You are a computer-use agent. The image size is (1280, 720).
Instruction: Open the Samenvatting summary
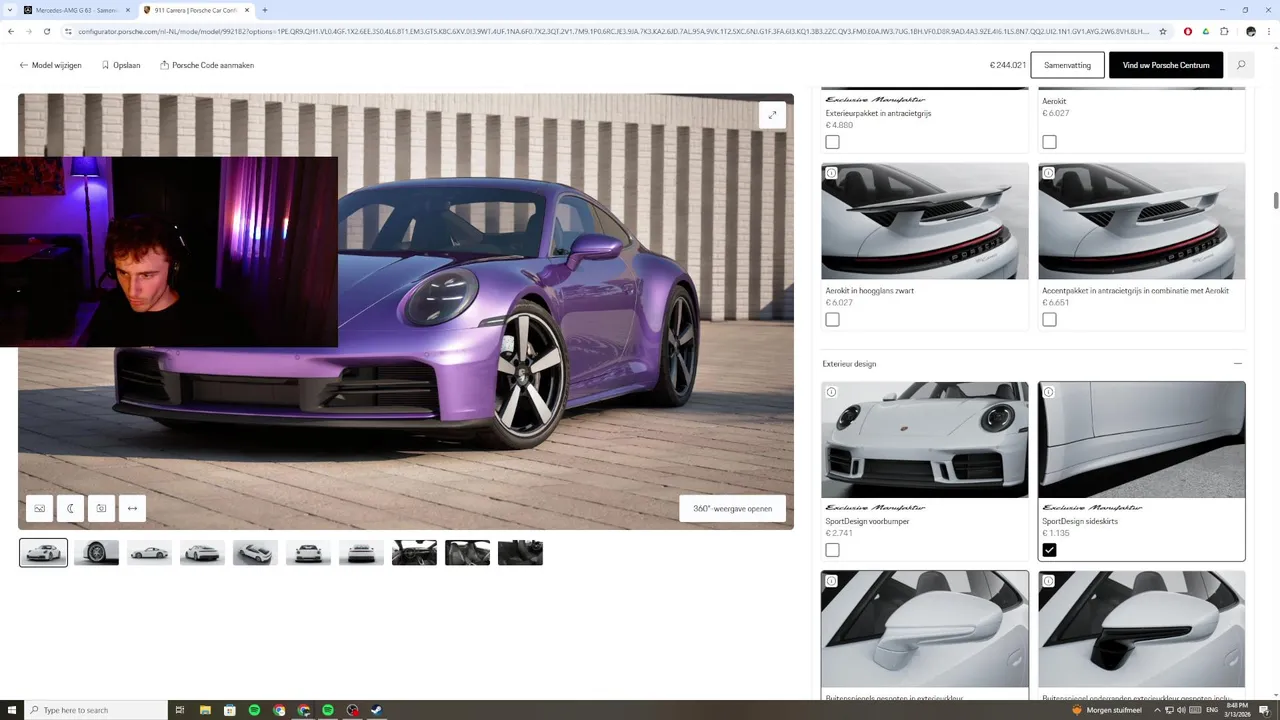click(1067, 65)
